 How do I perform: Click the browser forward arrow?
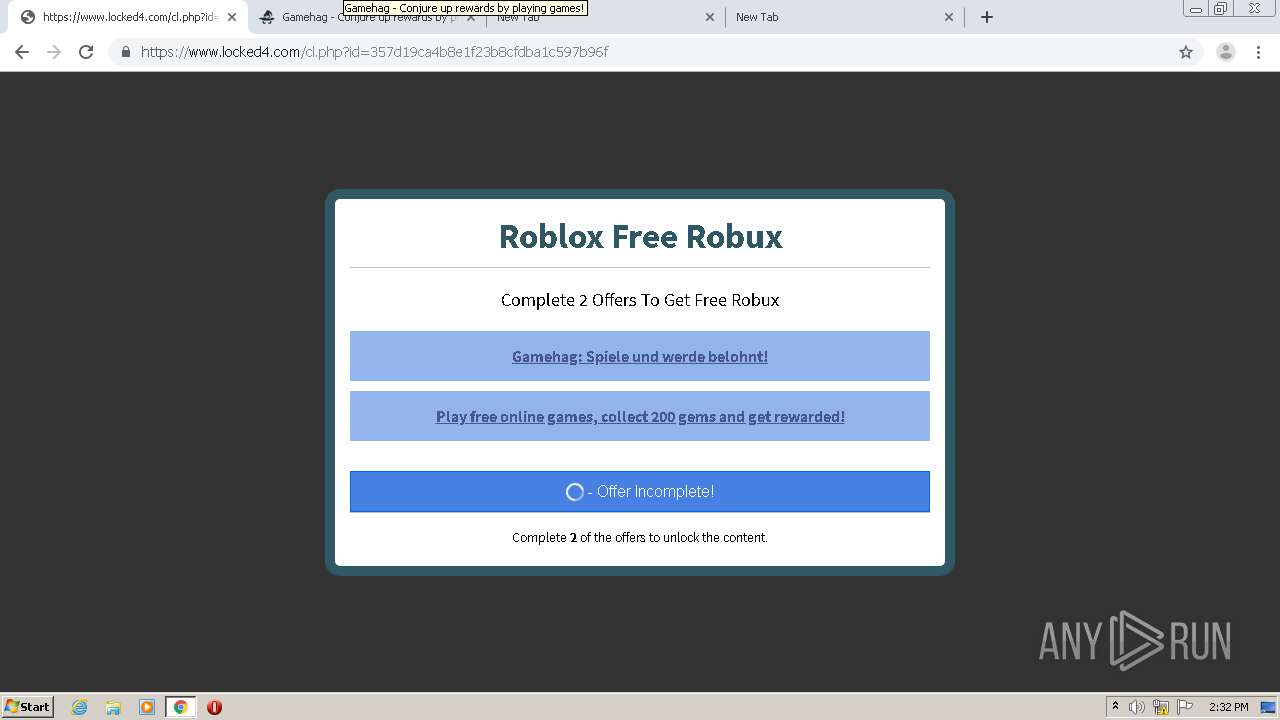[x=54, y=52]
